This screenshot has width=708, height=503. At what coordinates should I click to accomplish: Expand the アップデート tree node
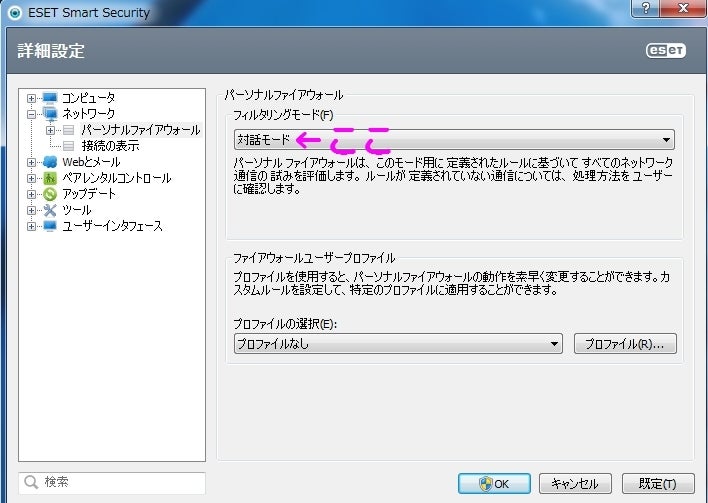[31, 194]
